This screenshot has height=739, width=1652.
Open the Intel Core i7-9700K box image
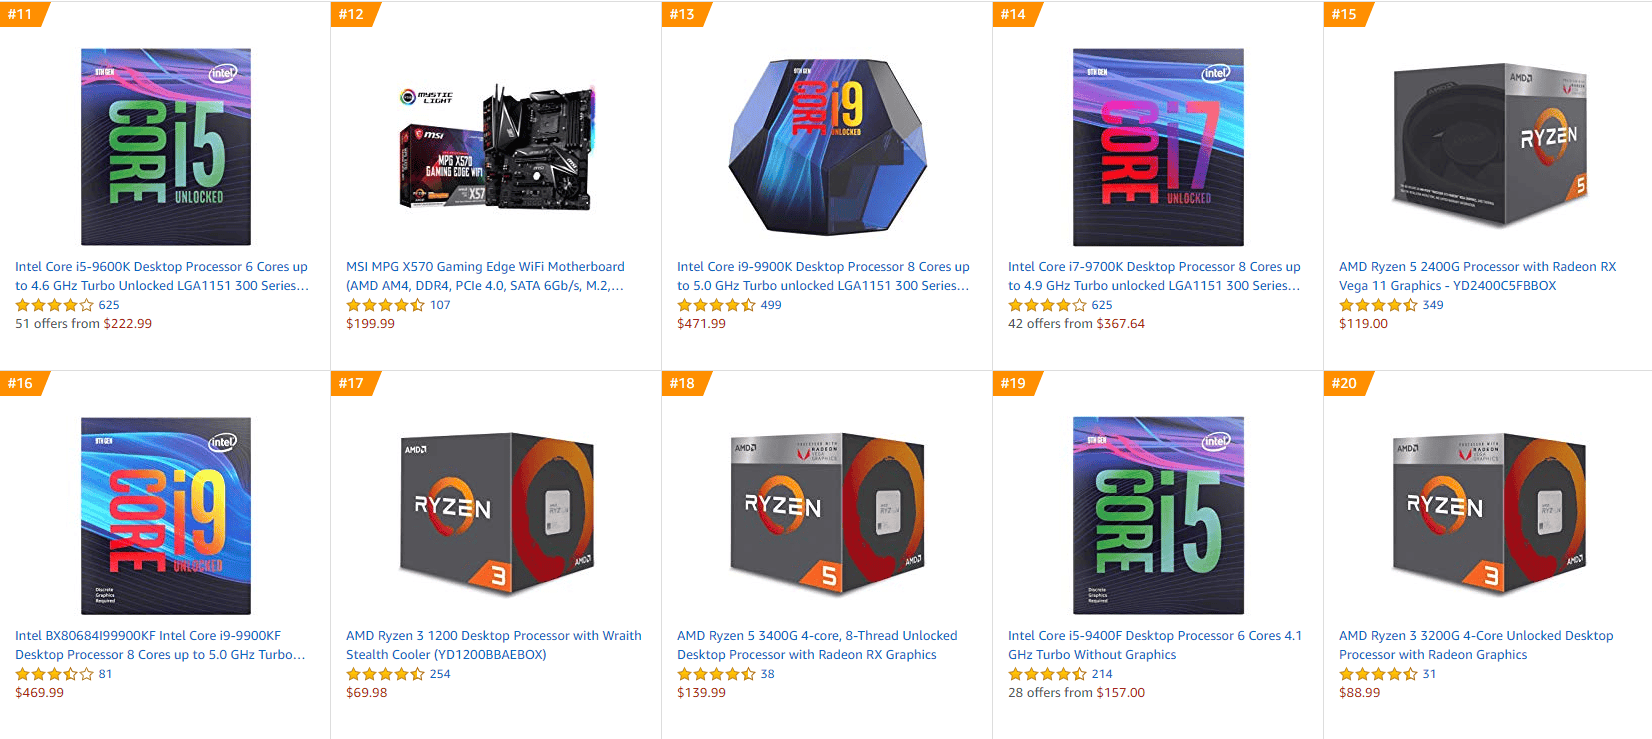pos(1158,147)
